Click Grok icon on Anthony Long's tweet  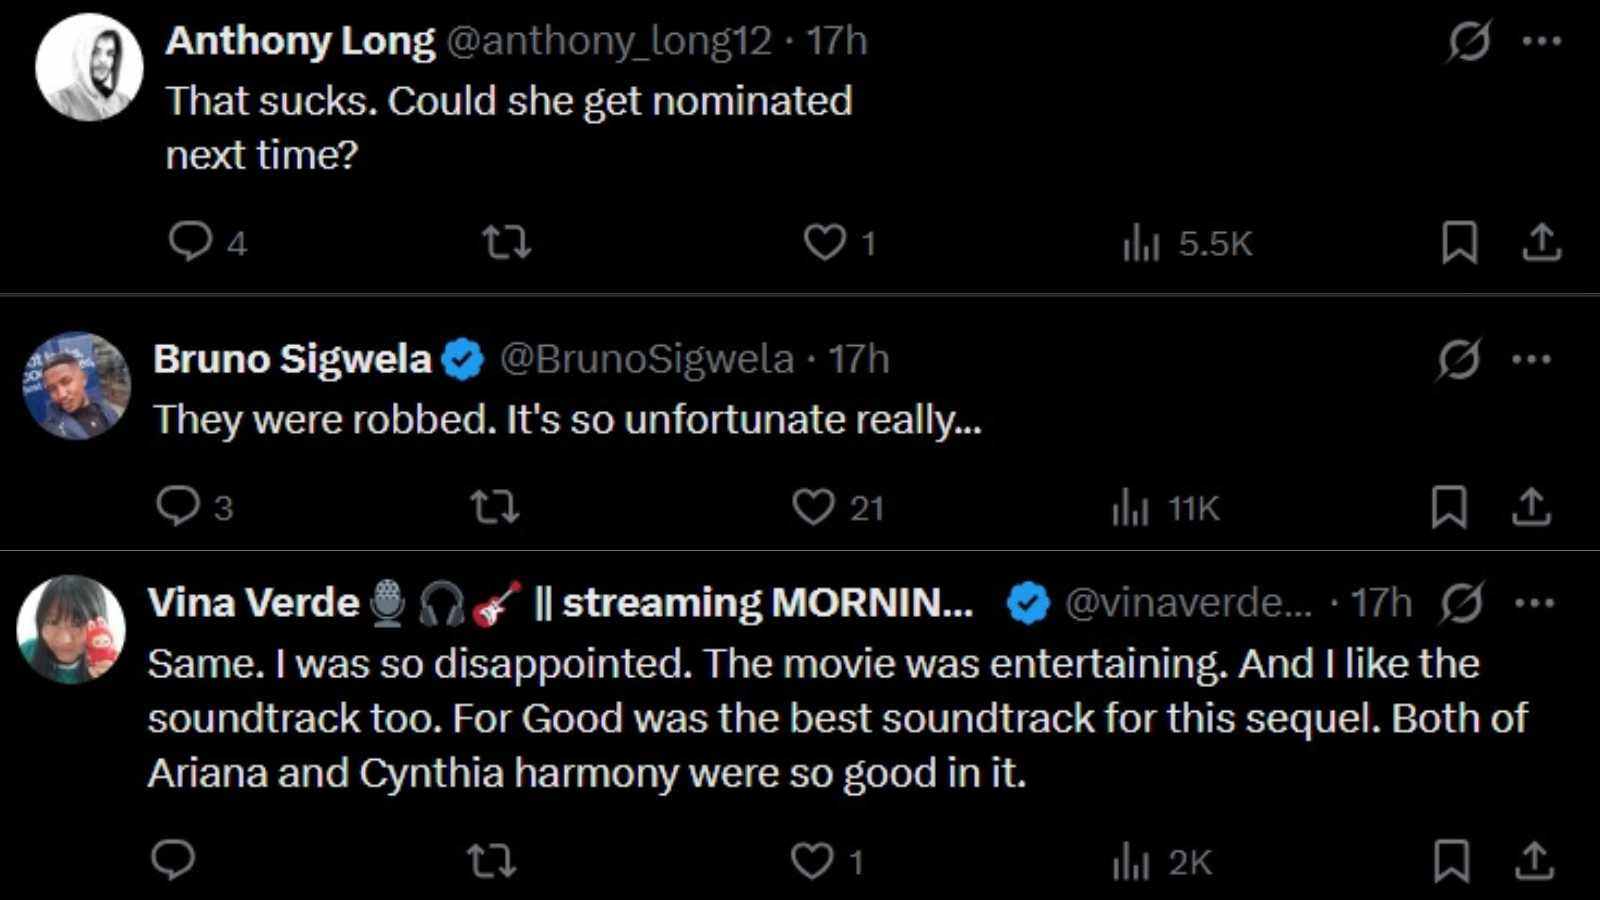coord(1469,41)
